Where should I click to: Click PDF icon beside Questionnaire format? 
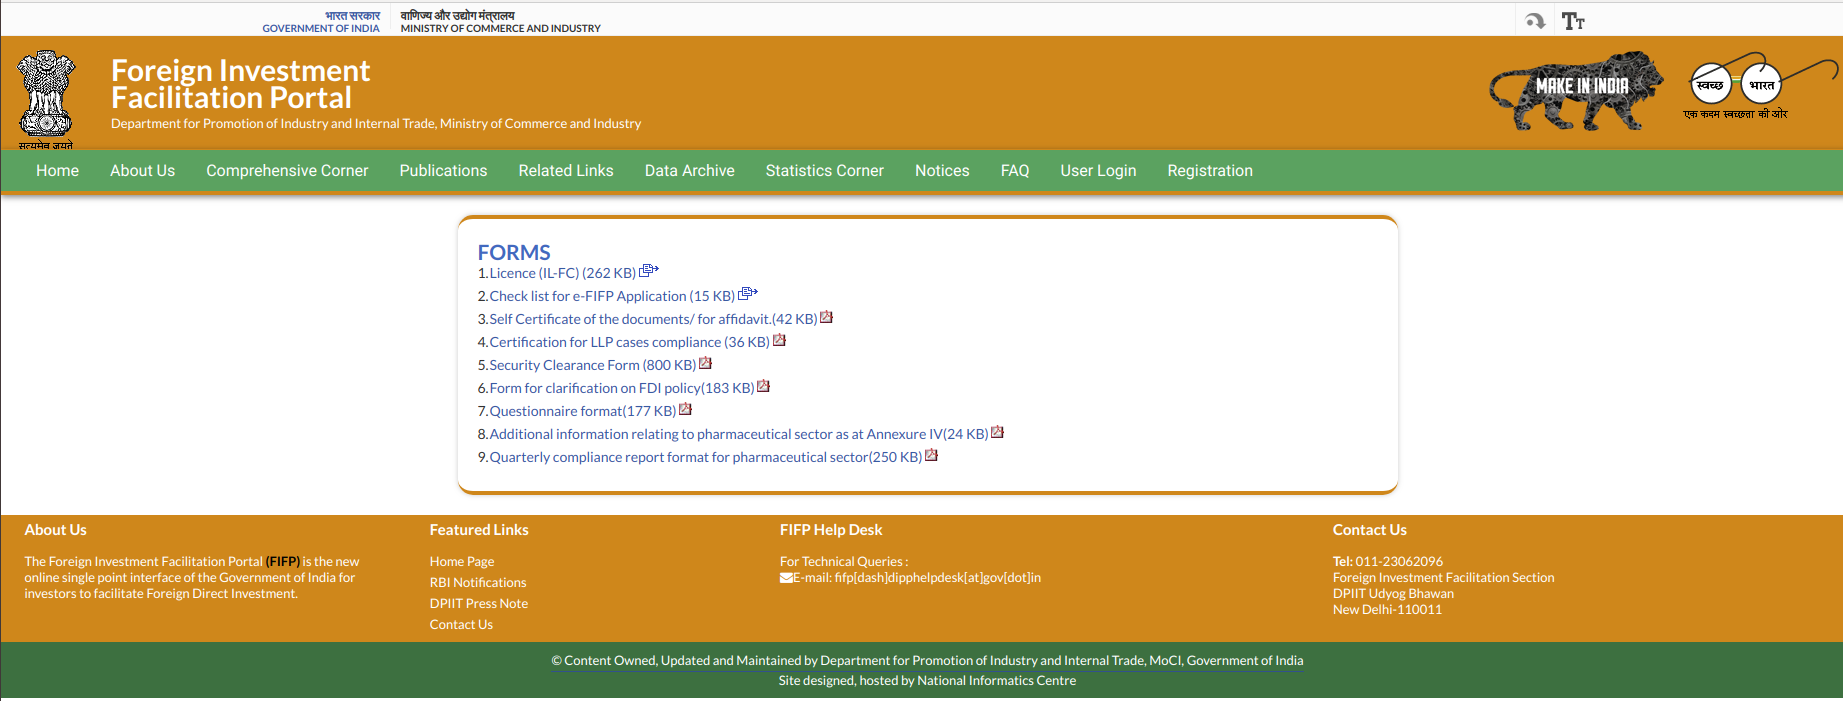pos(685,409)
